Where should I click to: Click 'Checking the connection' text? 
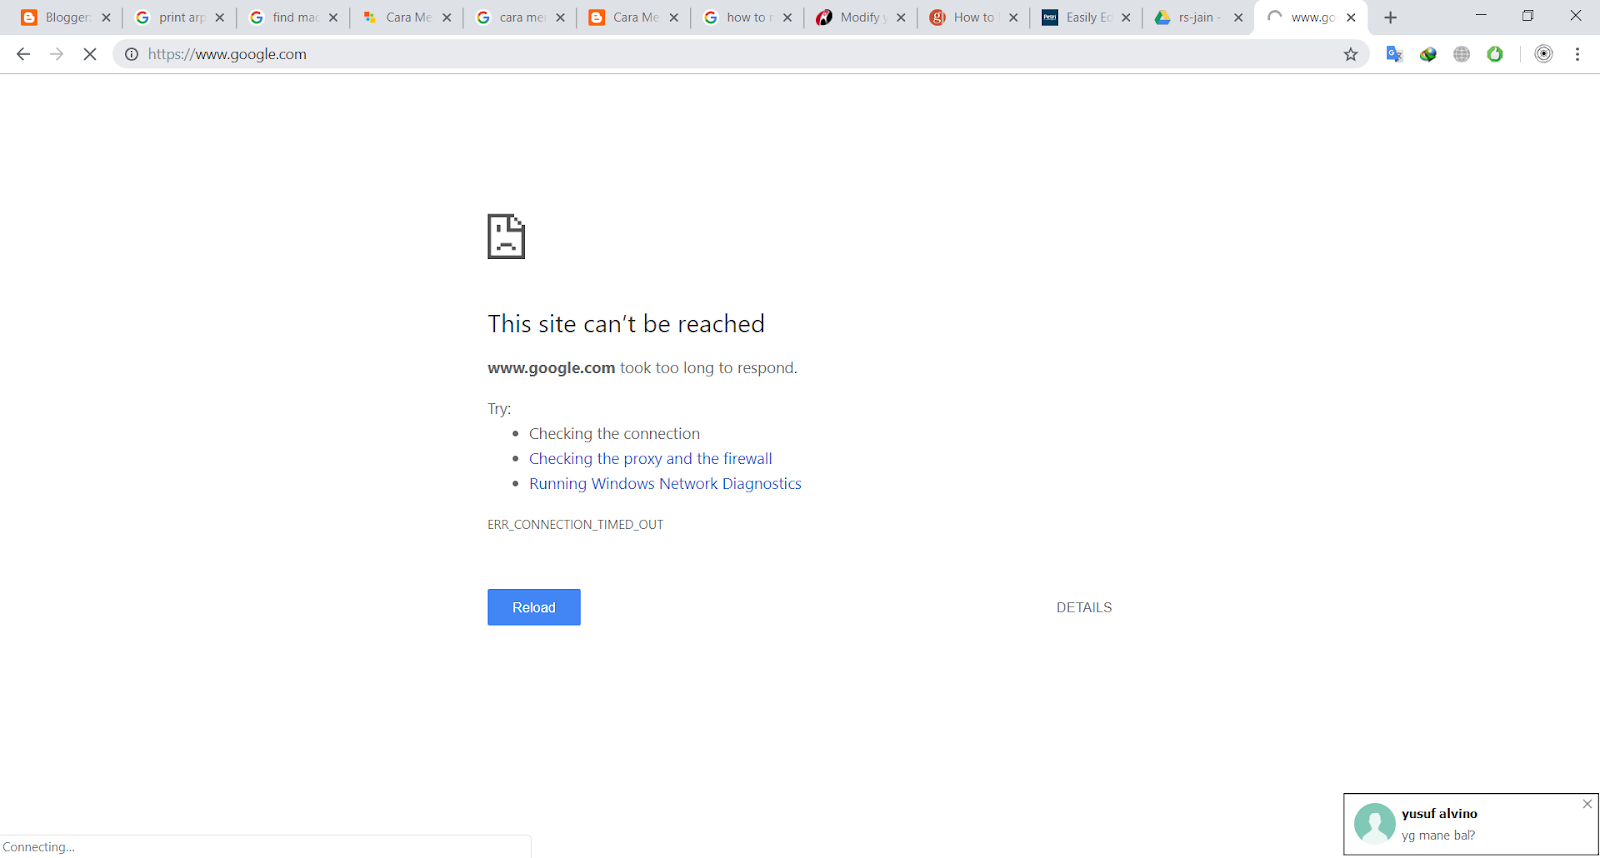[x=614, y=433]
